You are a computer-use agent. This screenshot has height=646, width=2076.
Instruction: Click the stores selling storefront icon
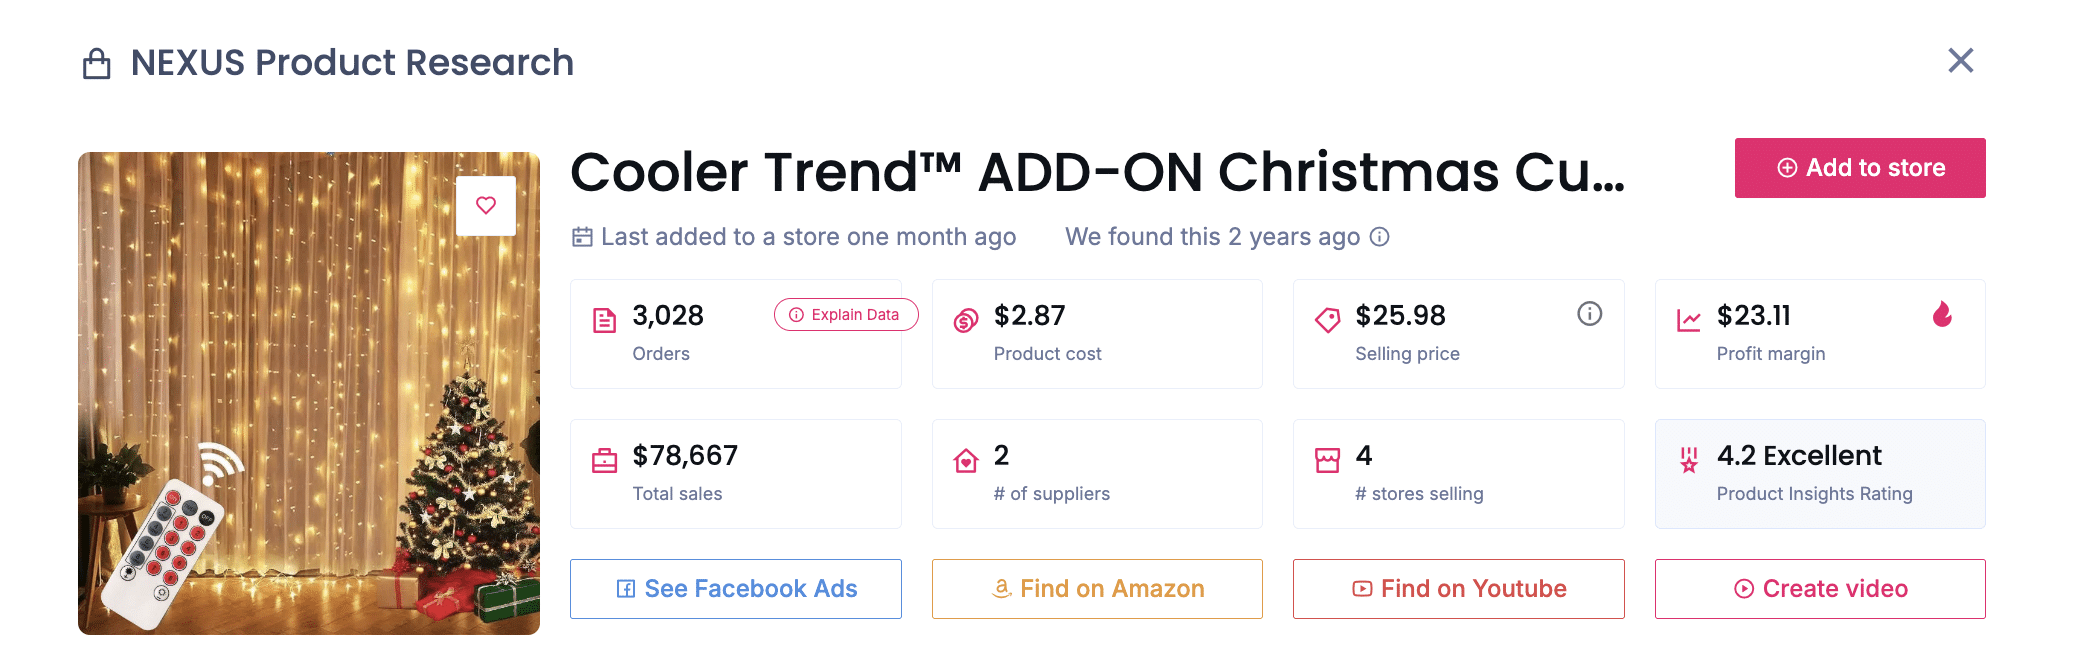1327,460
